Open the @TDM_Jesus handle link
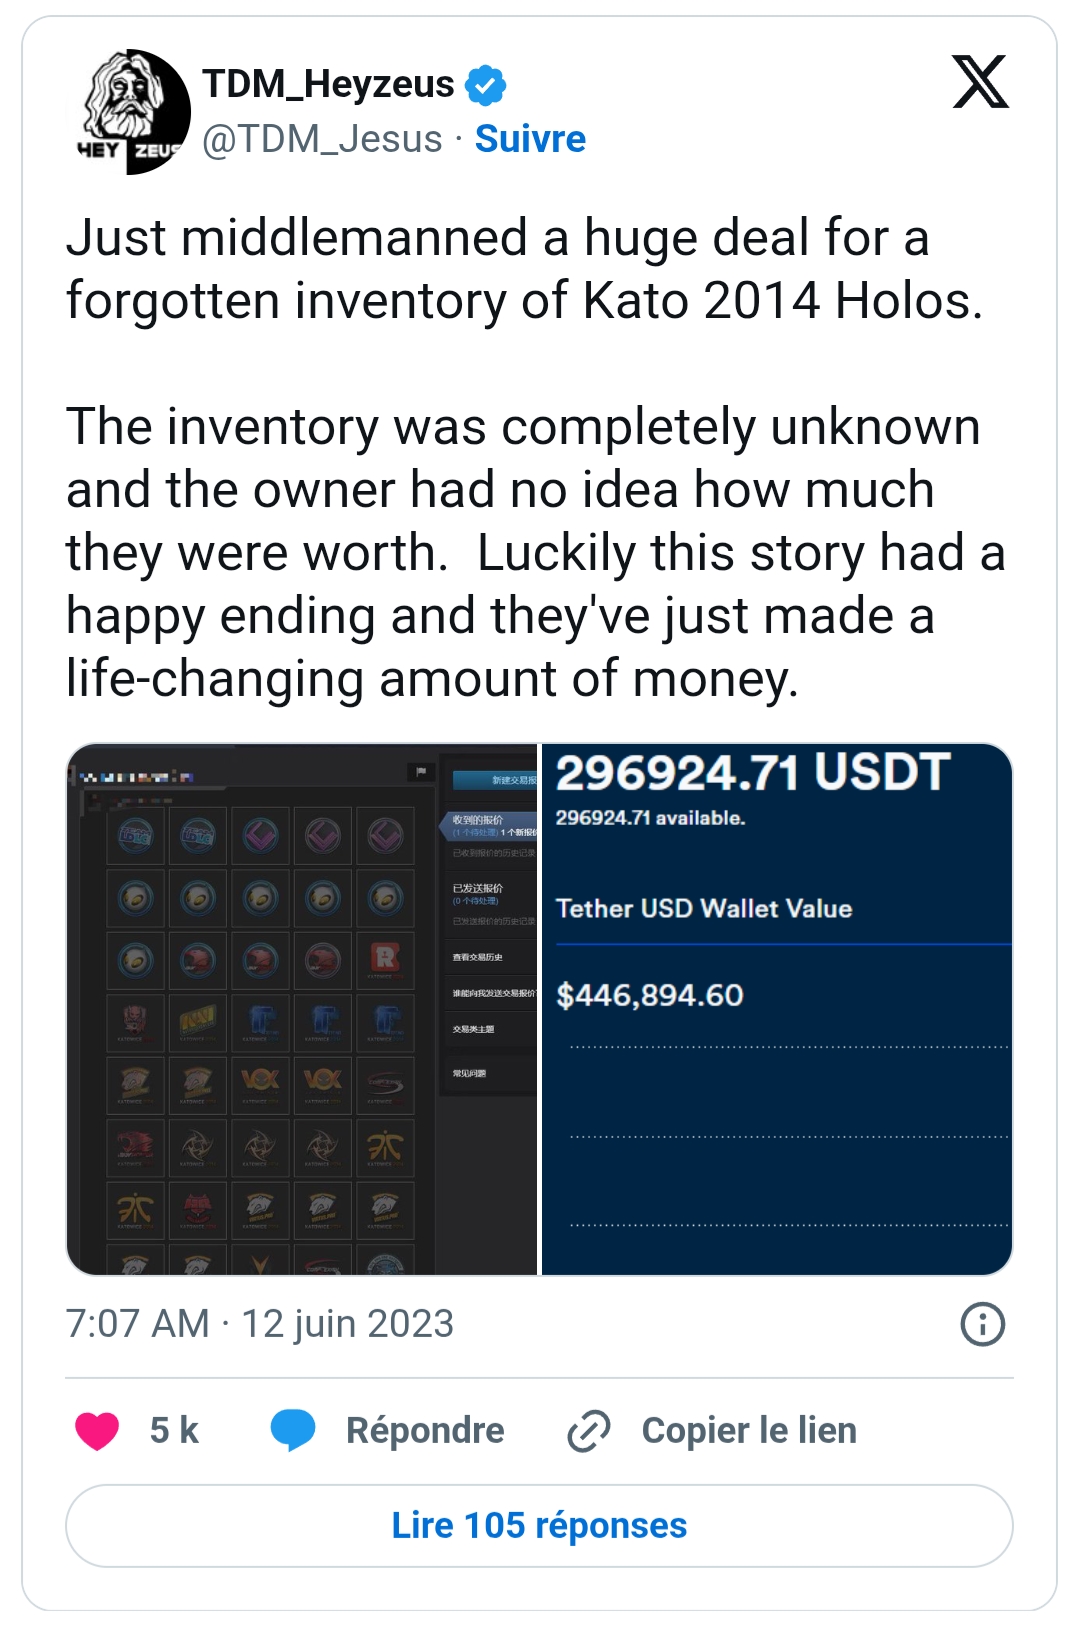 coord(322,139)
